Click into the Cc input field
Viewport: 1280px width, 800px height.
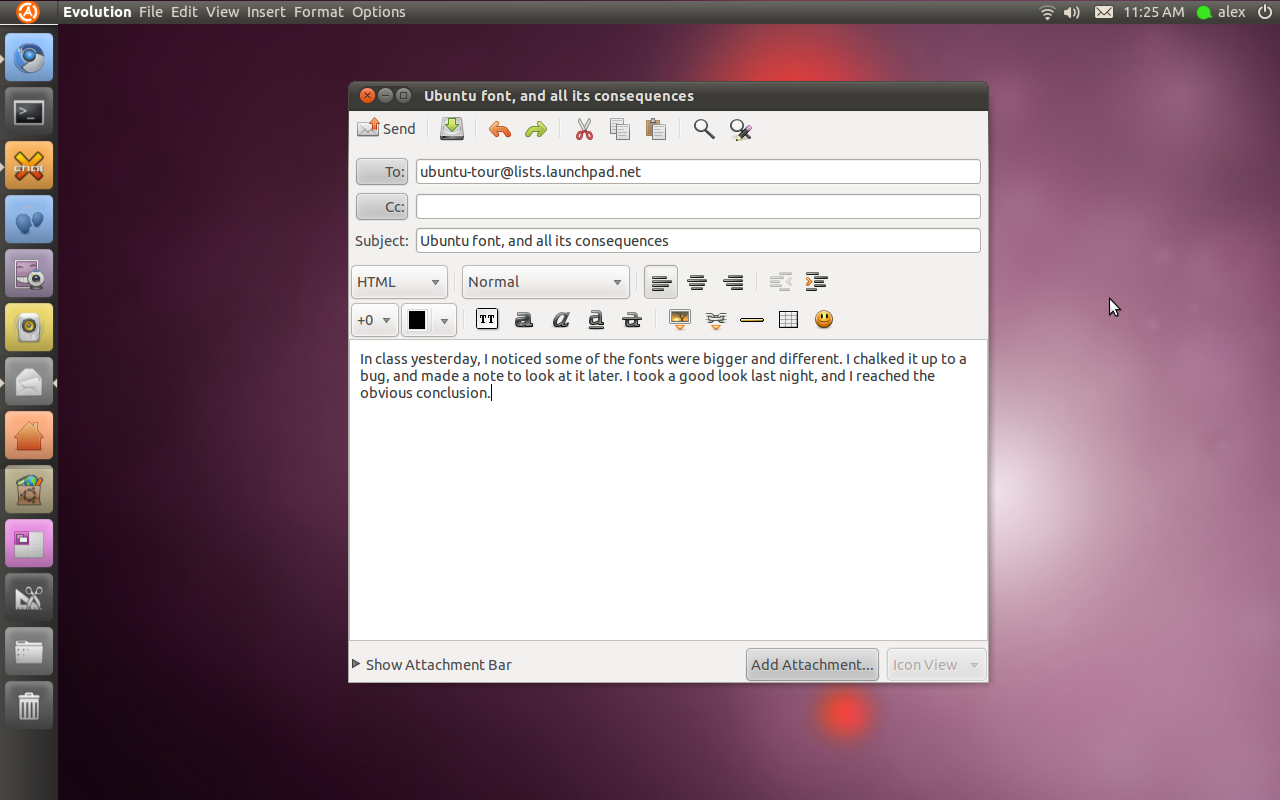click(x=697, y=207)
